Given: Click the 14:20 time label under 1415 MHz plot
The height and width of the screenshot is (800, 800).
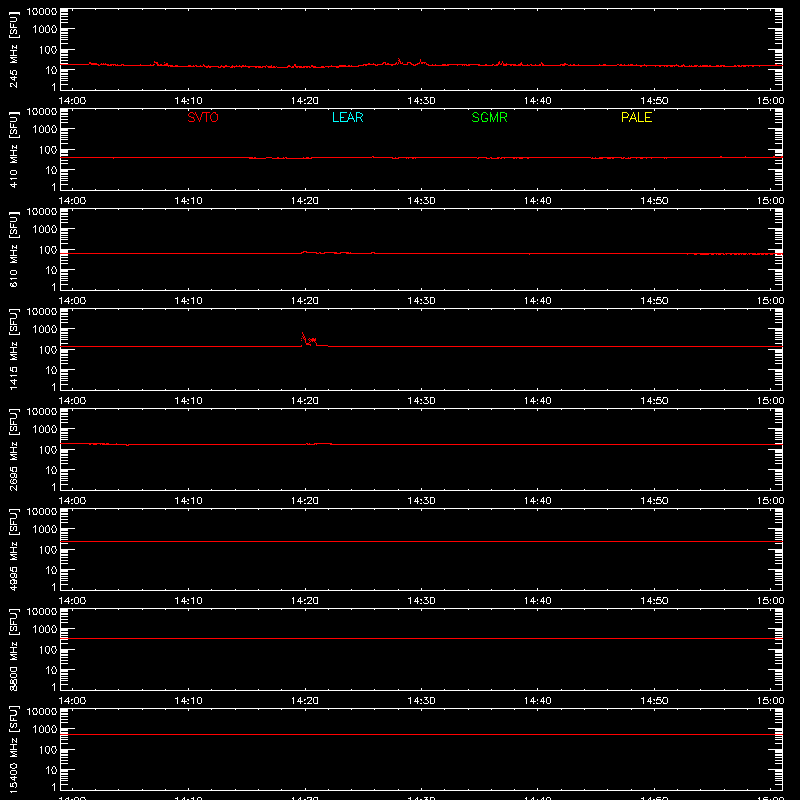Looking at the screenshot, I should click(x=305, y=401).
